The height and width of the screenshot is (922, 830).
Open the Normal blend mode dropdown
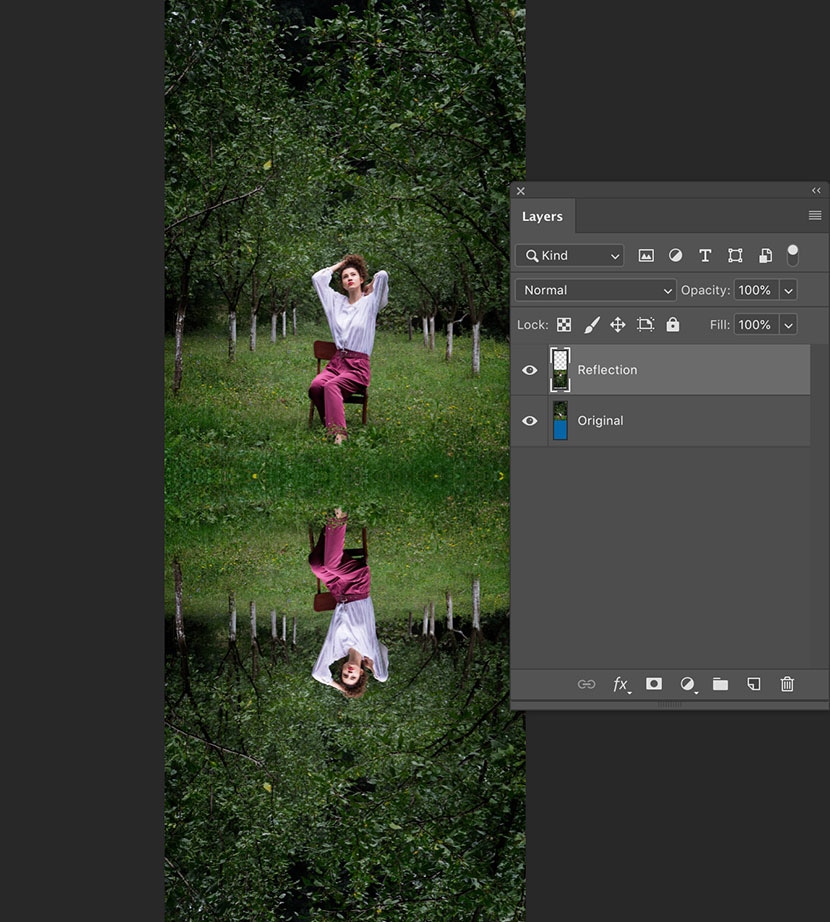[596, 290]
